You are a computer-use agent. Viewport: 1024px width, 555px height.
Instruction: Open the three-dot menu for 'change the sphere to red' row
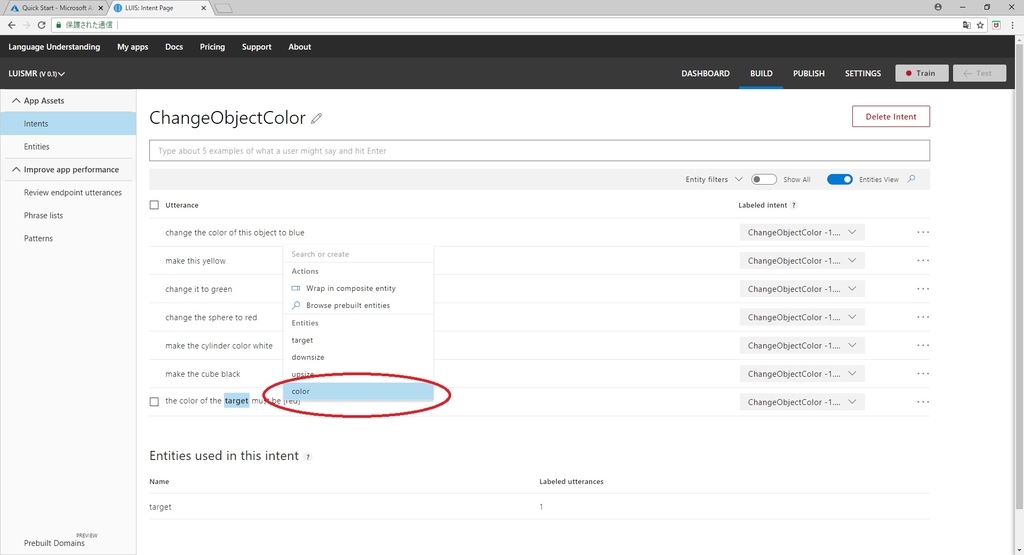[x=923, y=317]
